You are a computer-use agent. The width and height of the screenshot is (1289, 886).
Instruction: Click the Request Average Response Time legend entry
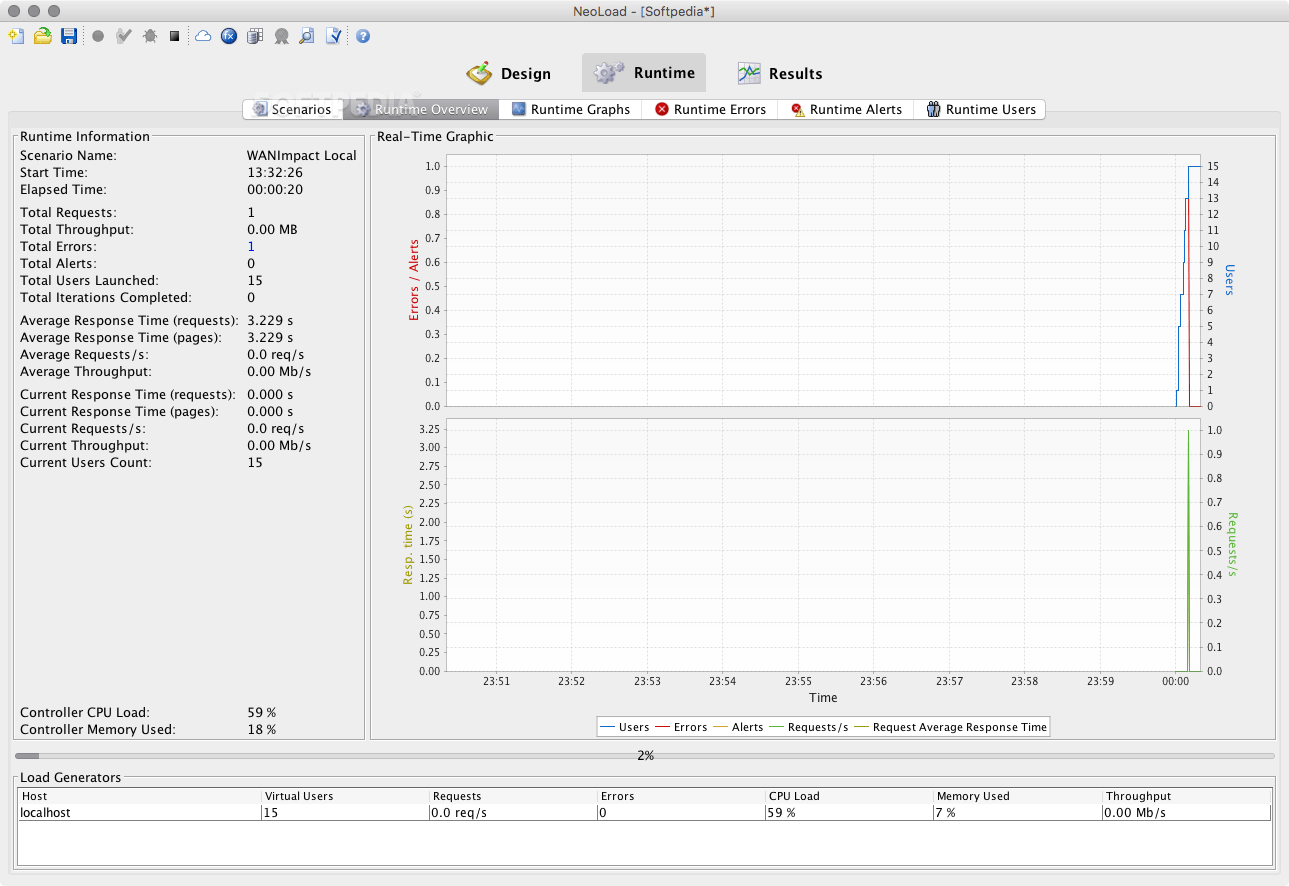point(950,727)
